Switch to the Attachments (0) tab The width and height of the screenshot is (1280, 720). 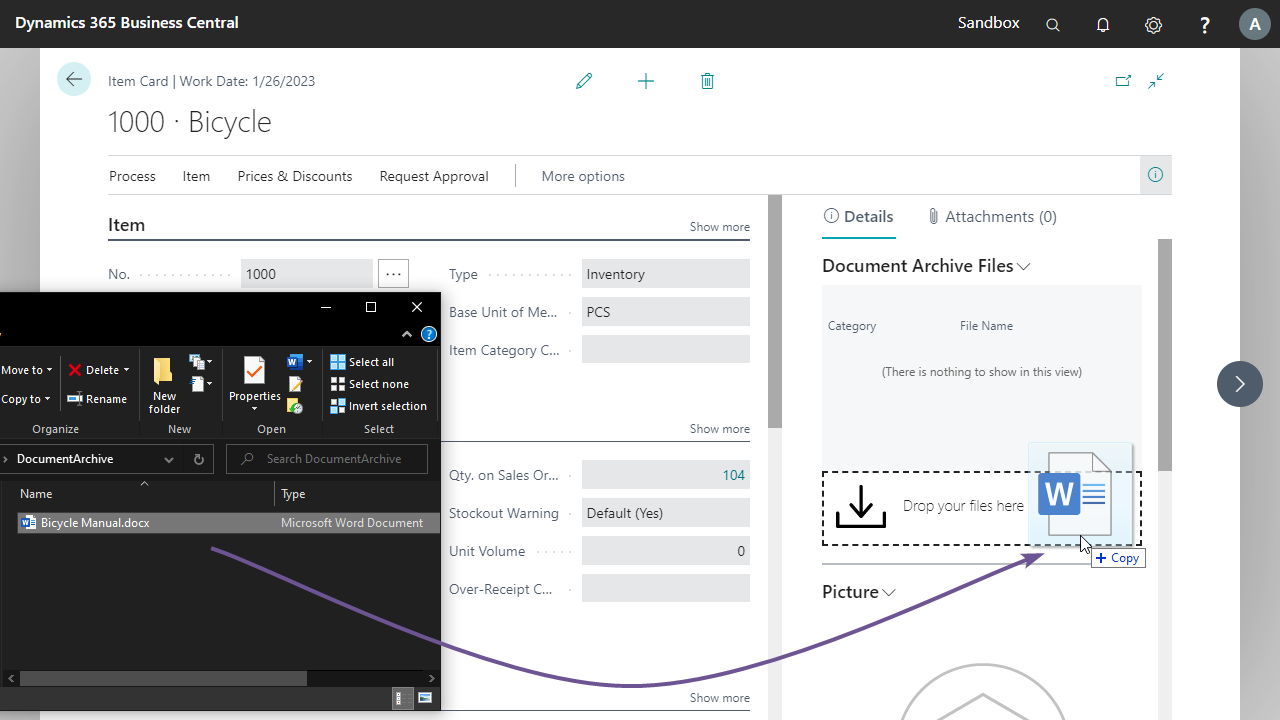tap(991, 217)
